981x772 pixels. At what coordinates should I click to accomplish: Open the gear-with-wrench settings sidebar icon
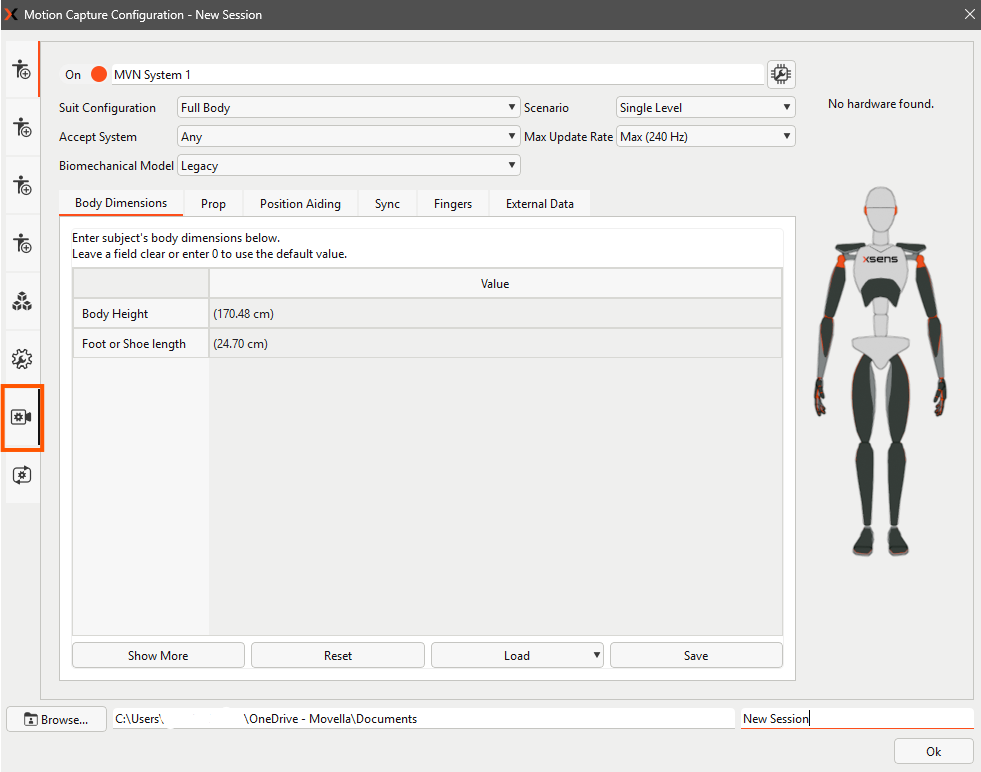tap(22, 359)
